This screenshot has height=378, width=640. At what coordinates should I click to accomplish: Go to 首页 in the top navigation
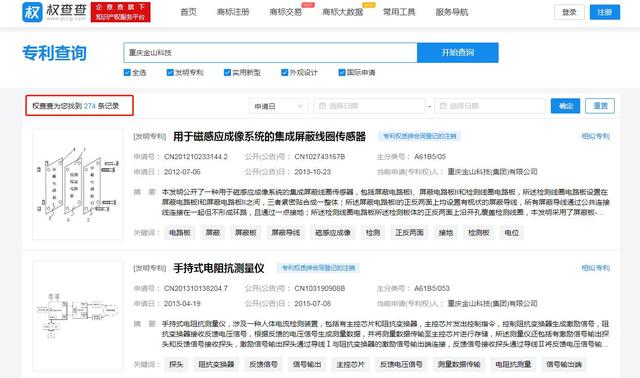[189, 12]
